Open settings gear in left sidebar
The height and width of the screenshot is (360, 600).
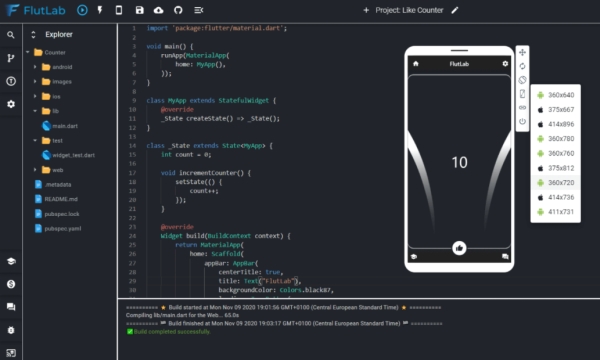11,104
